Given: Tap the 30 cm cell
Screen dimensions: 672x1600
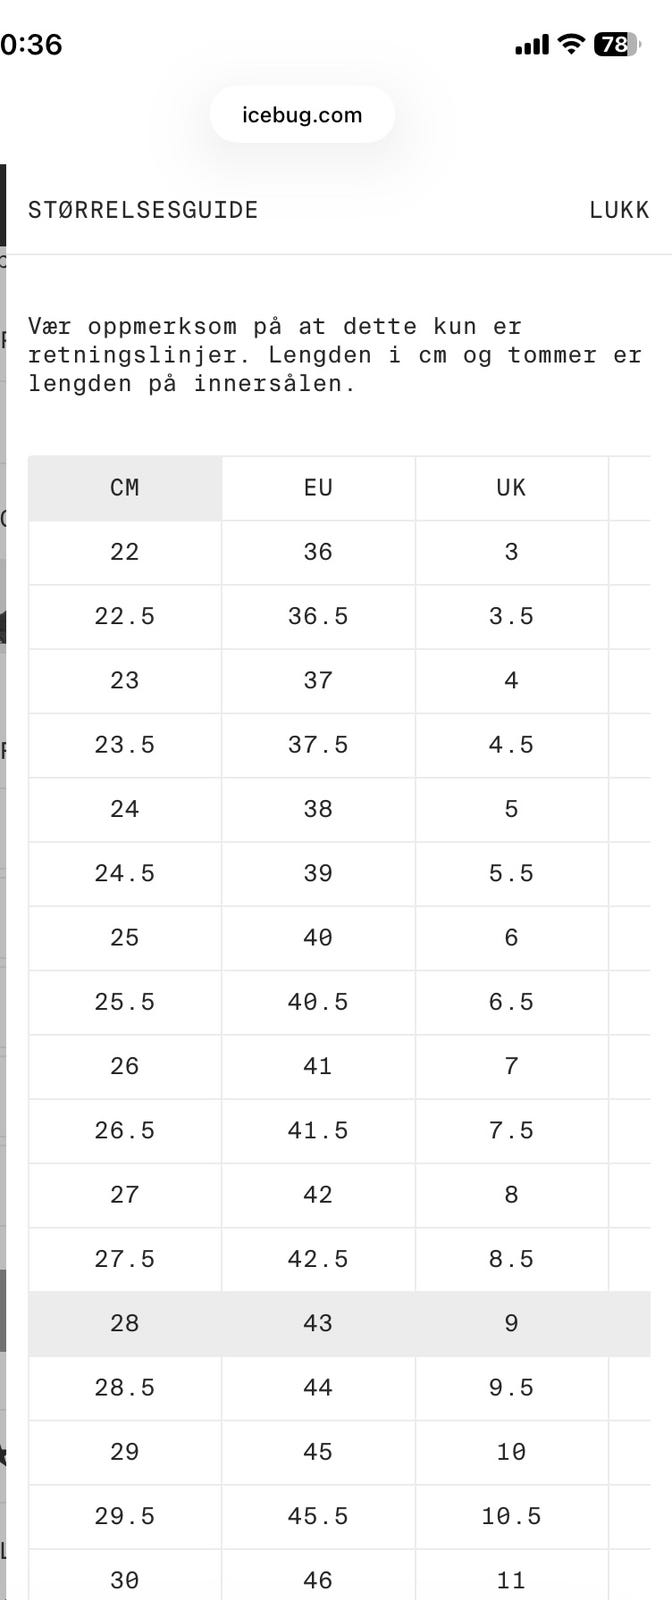Looking at the screenshot, I should [x=125, y=1580].
